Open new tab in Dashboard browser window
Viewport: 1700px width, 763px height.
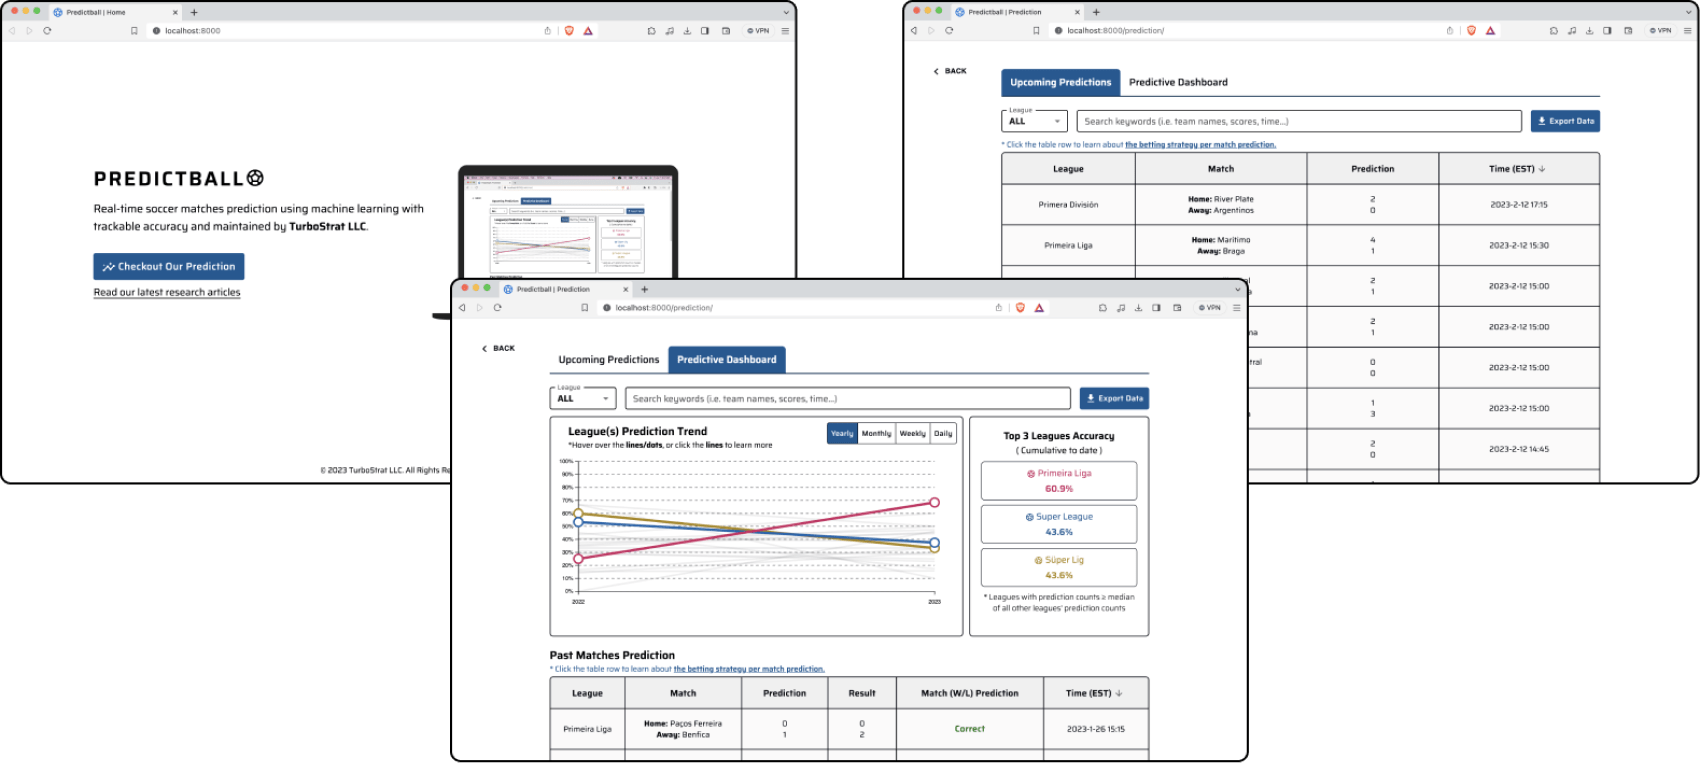[x=645, y=289]
